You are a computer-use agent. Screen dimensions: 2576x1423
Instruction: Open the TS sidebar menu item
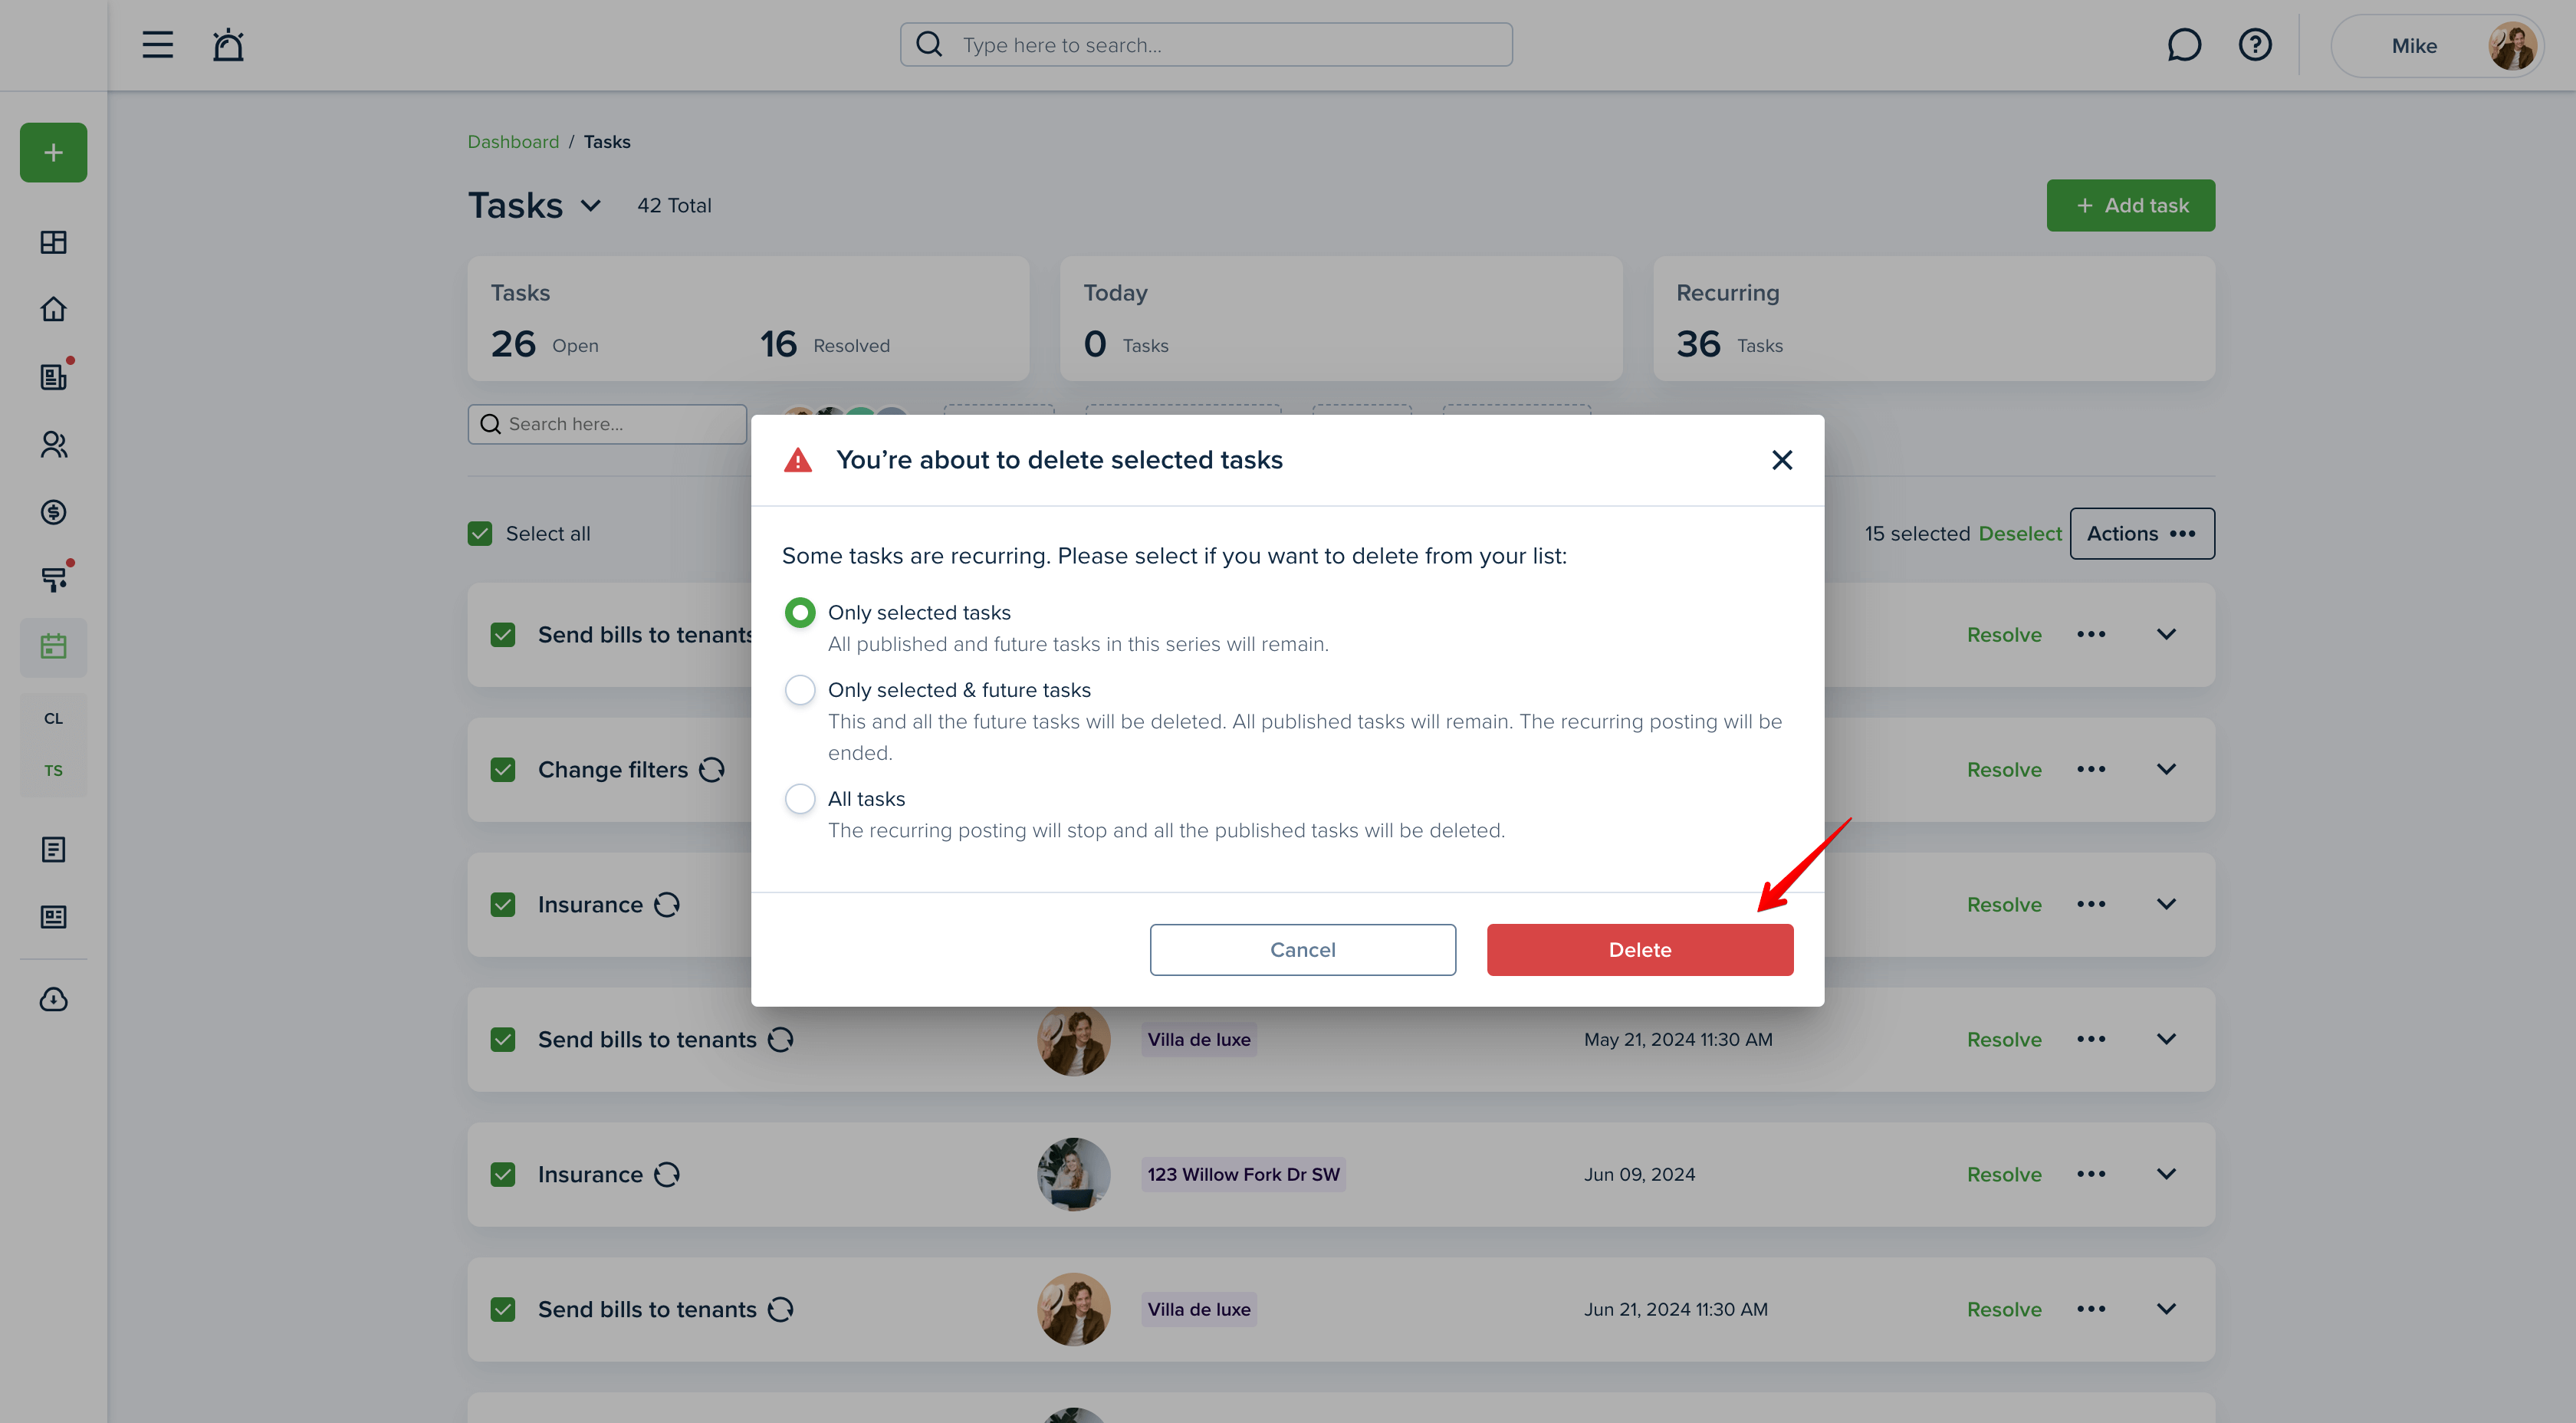[54, 770]
